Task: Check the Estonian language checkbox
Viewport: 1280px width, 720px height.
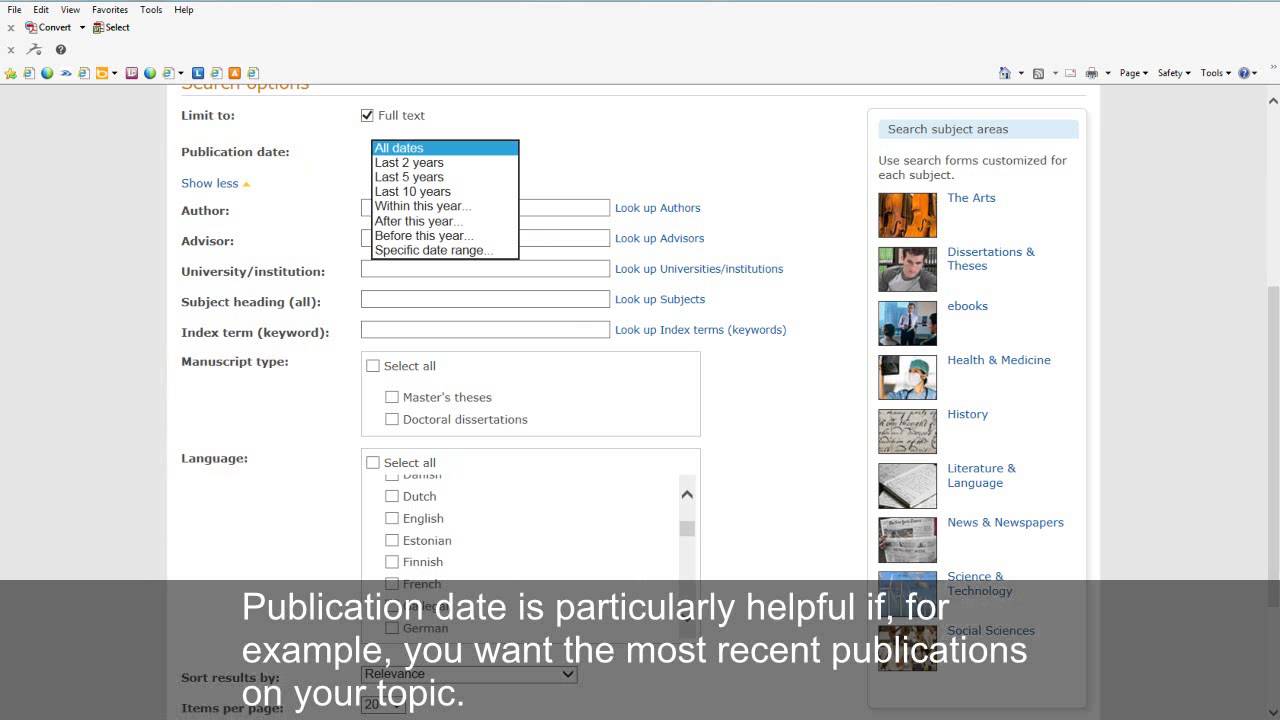Action: (392, 540)
